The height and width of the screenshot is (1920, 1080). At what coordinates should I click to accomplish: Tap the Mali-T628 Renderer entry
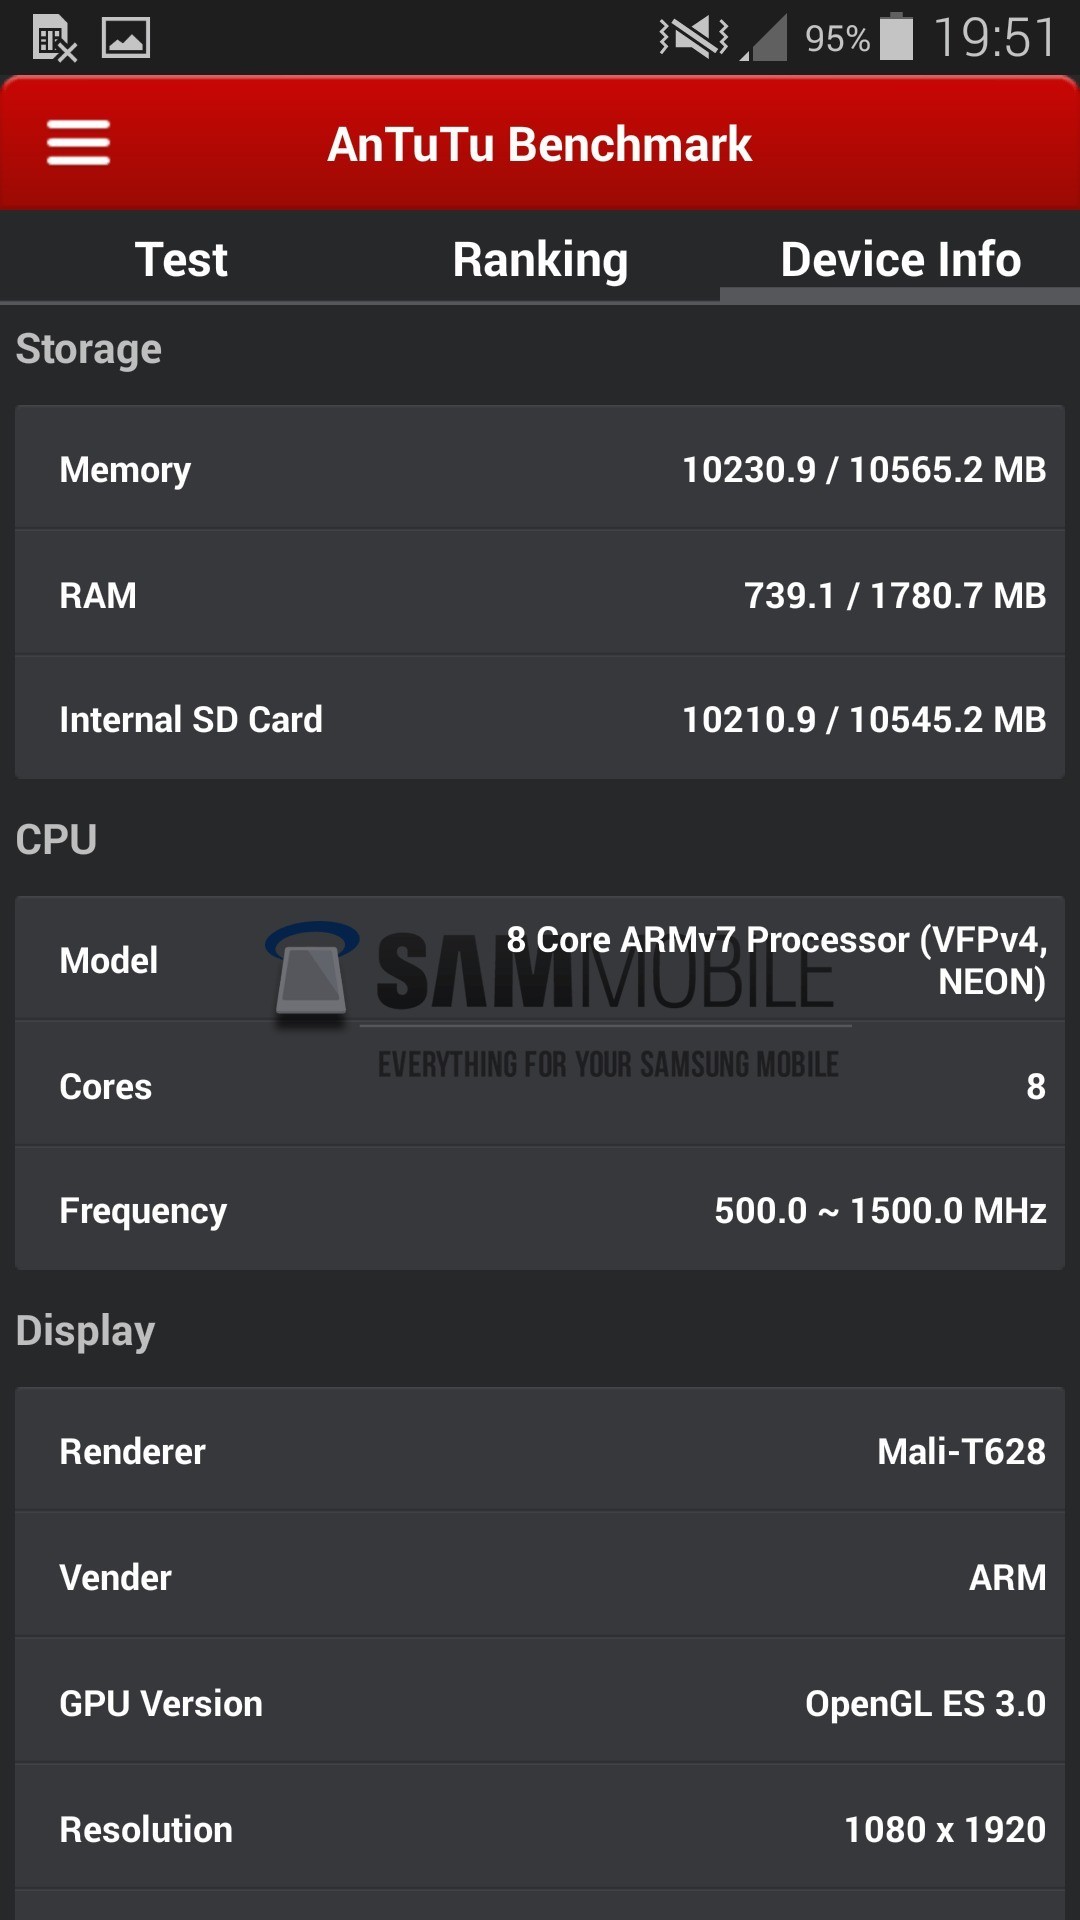540,1450
